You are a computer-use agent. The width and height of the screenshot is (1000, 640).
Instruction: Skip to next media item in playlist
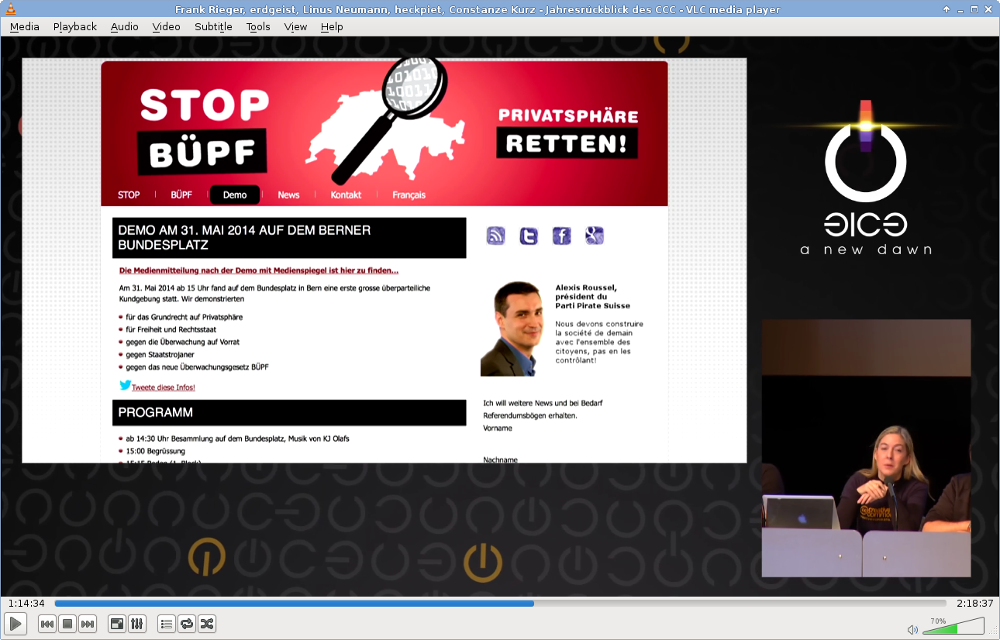pos(87,623)
